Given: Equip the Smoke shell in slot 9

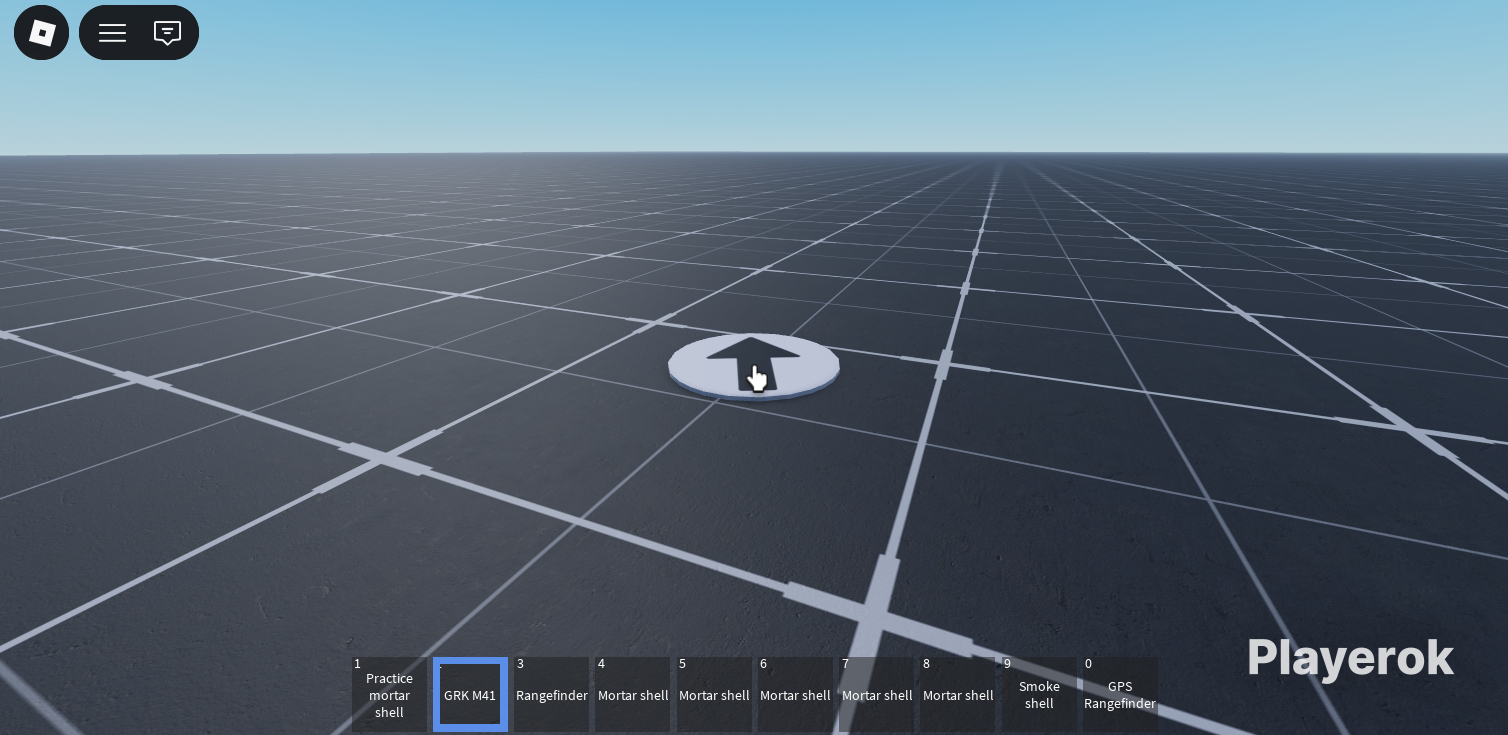Looking at the screenshot, I should (1039, 695).
